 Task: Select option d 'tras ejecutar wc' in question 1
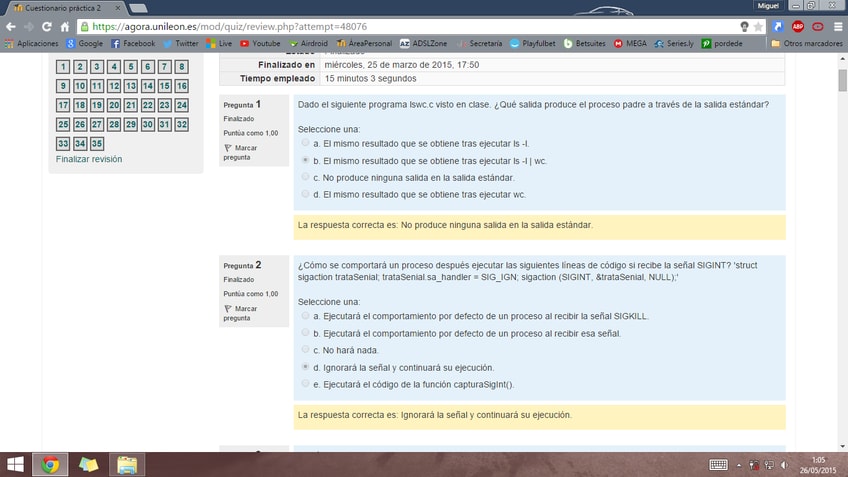tap(306, 194)
